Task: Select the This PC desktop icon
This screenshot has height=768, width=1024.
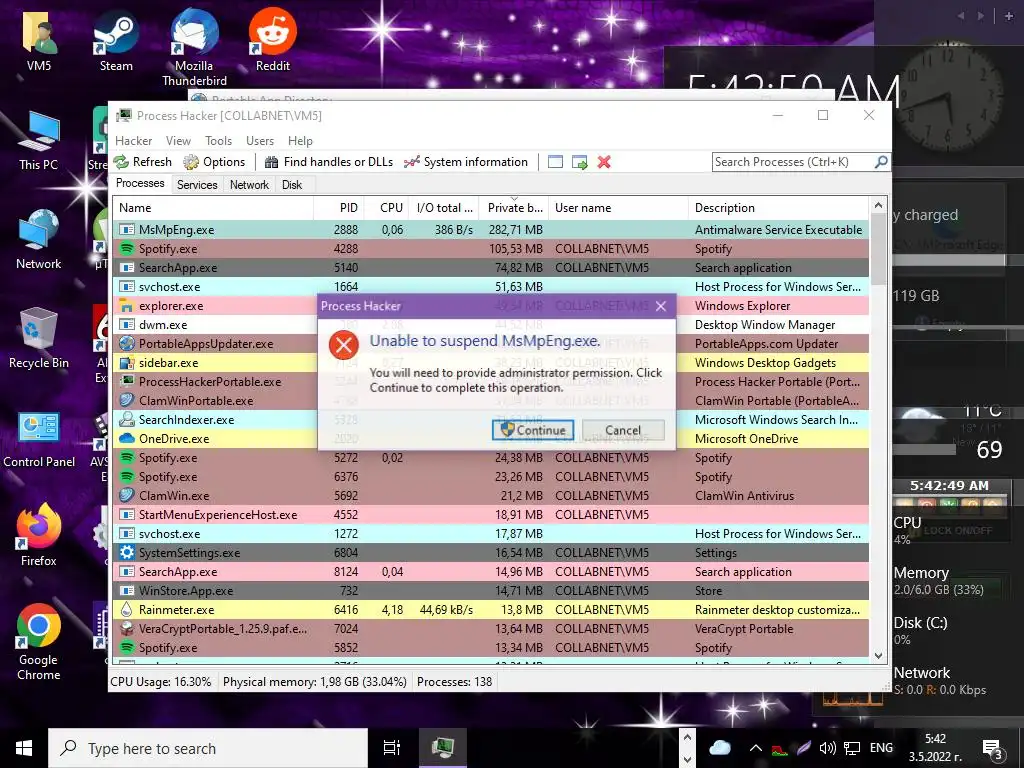Action: pyautogui.click(x=39, y=140)
